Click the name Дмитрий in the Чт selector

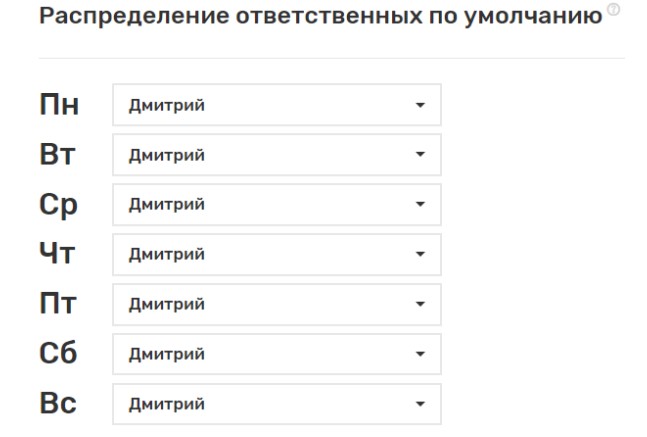pos(166,255)
